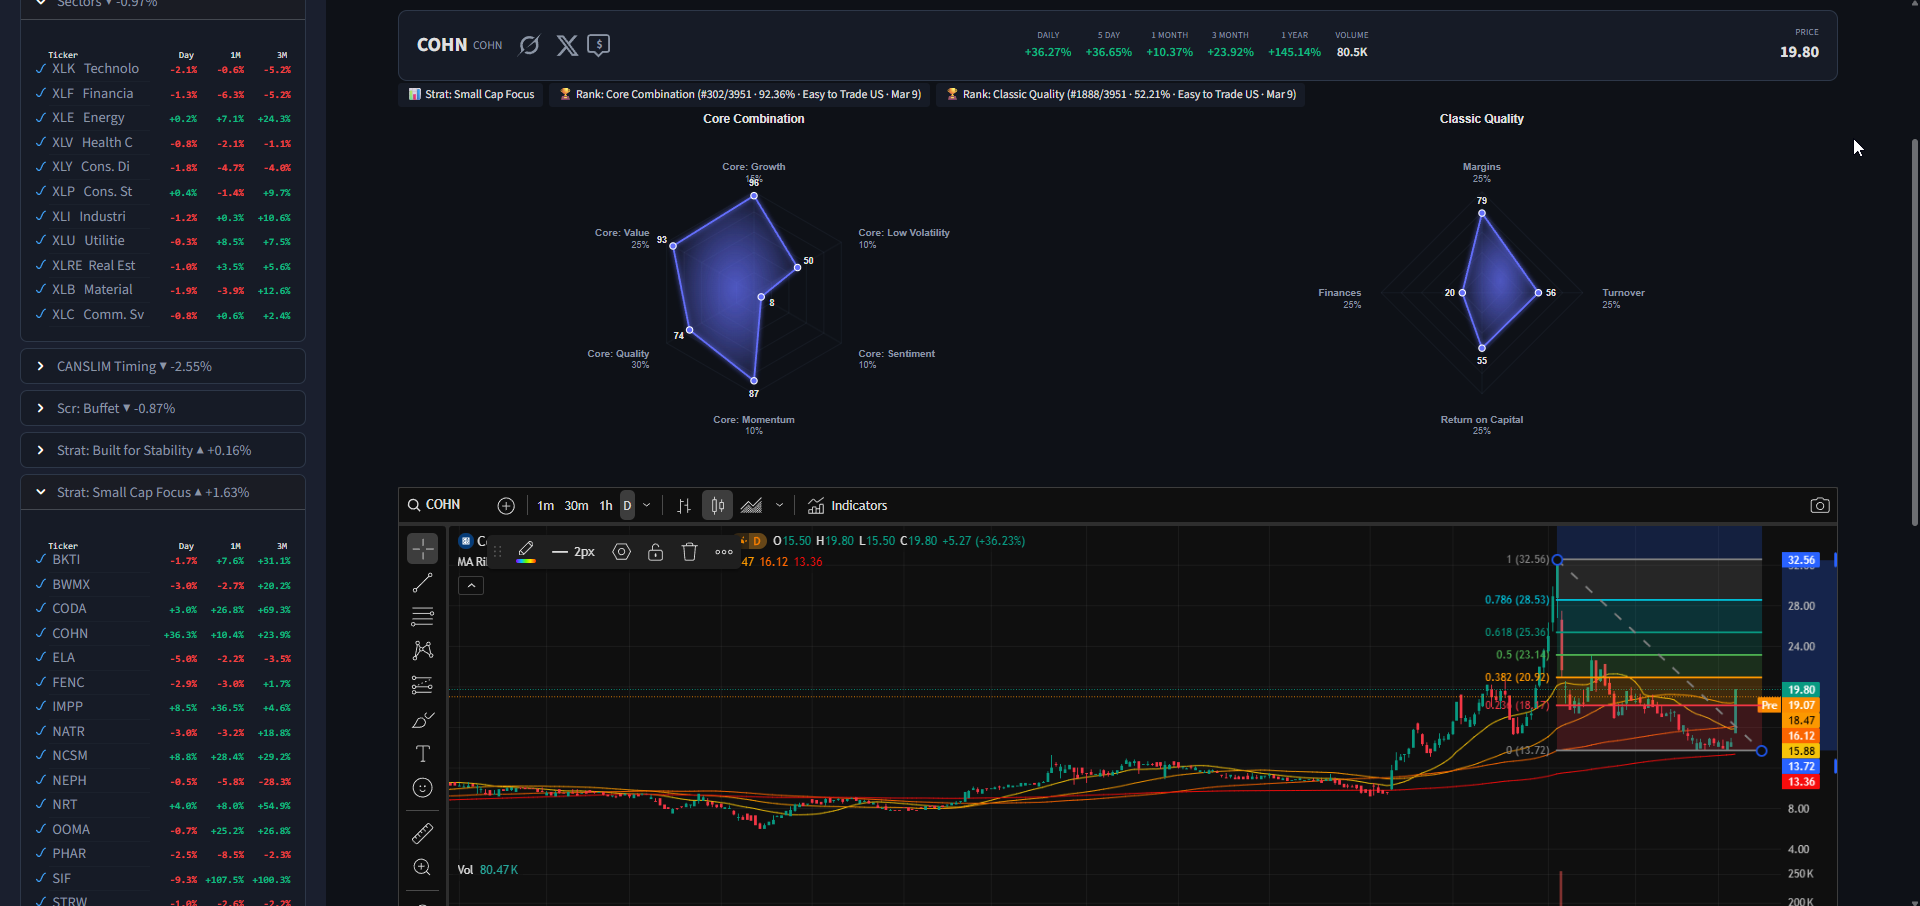Select the Text annotation tool
Image resolution: width=1920 pixels, height=906 pixels.
(423, 754)
